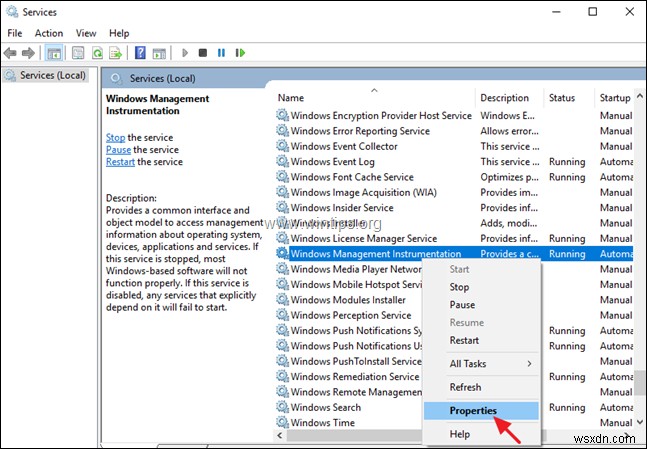The width and height of the screenshot is (647, 449).
Task: Open the File menu
Action: 15,33
